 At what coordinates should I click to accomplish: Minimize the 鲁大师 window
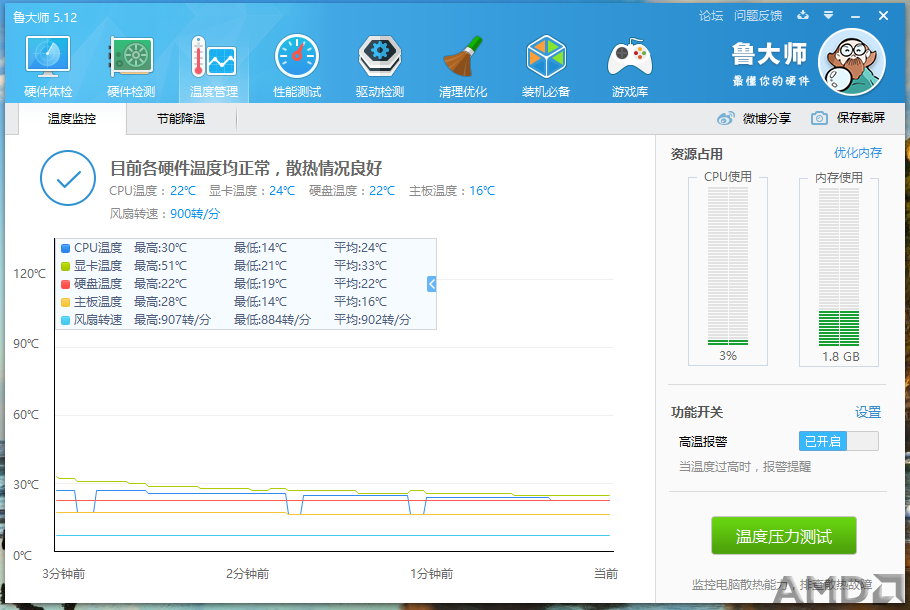[855, 16]
